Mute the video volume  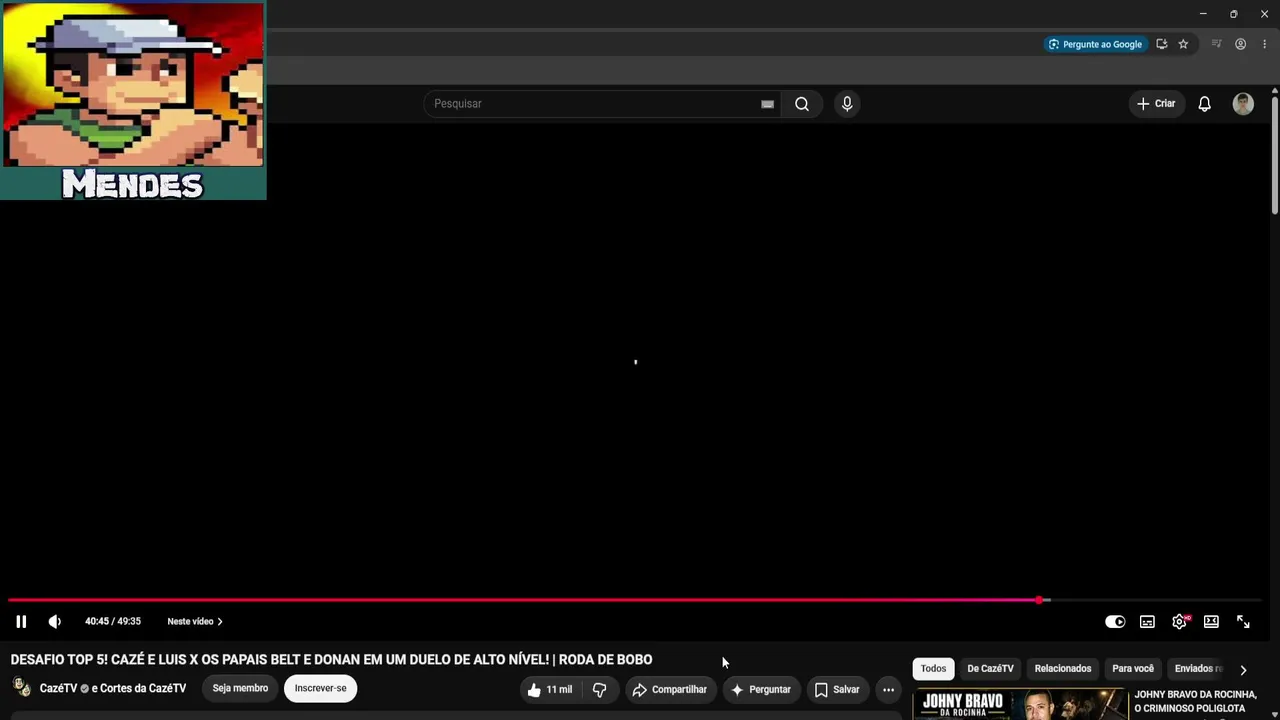click(x=55, y=621)
